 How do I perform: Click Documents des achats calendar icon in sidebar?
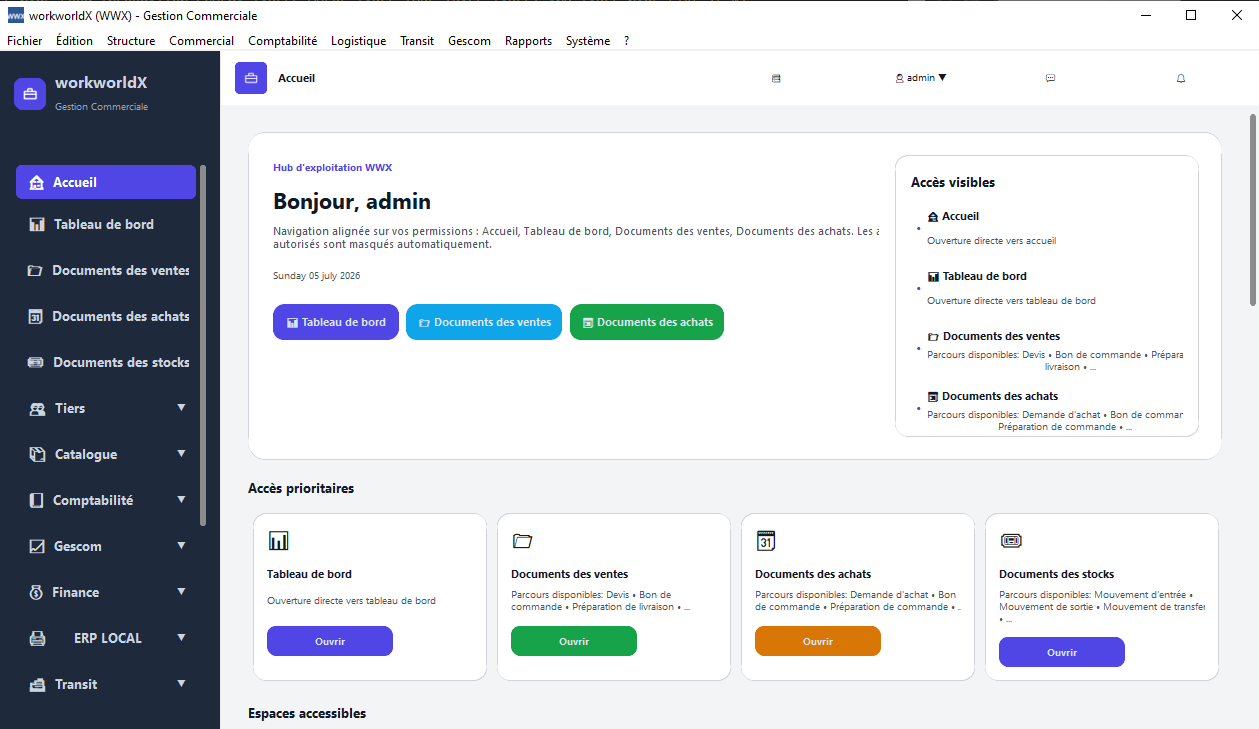(35, 317)
